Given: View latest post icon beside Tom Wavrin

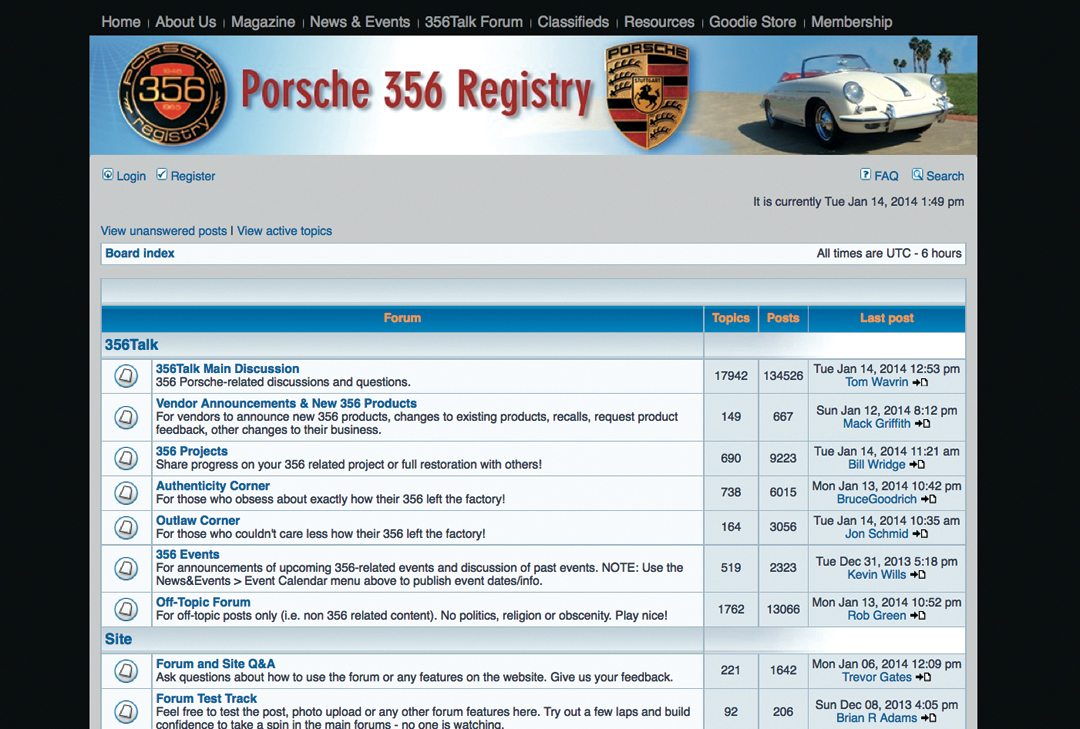Looking at the screenshot, I should click(920, 382).
